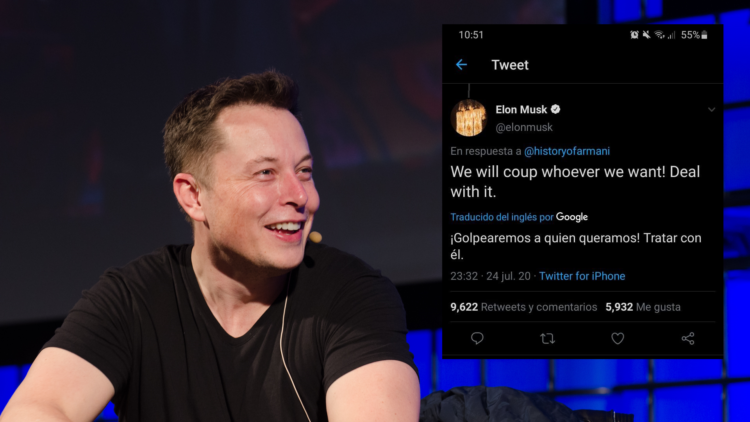Image resolution: width=750 pixels, height=422 pixels.
Task: Click the Wi-Fi status icon
Action: [660, 34]
